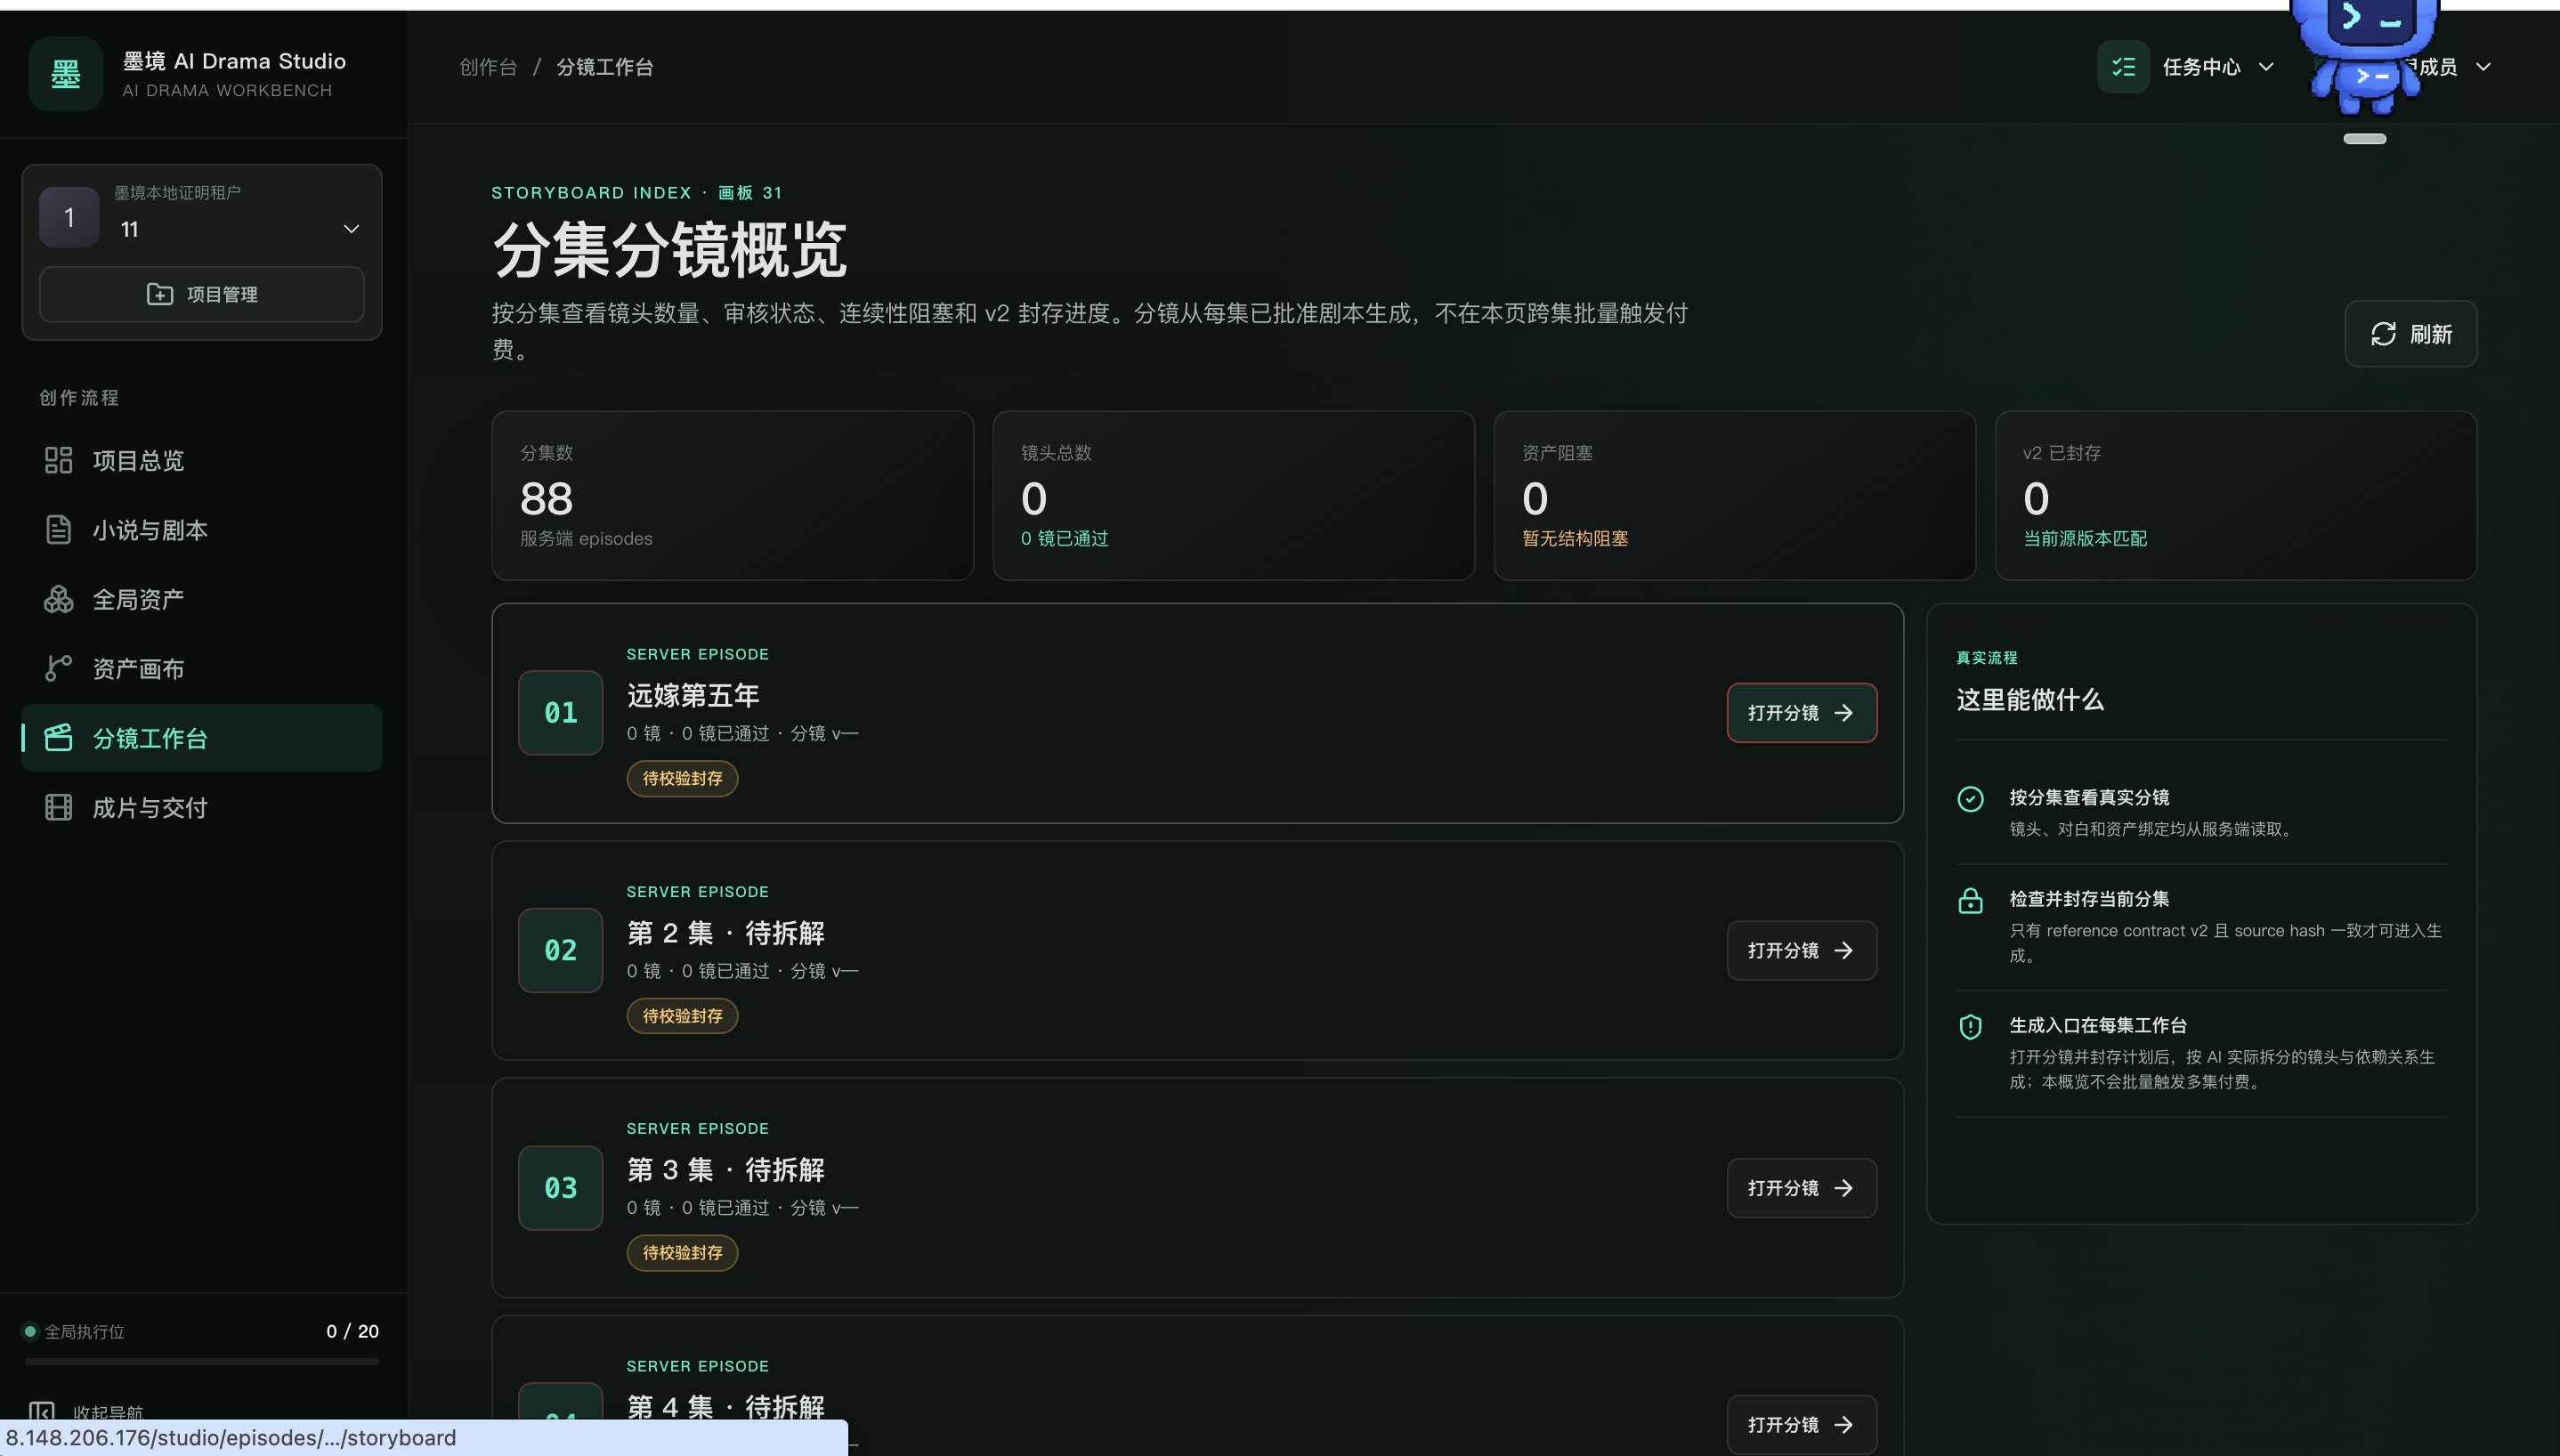
Task: Click the 任务中心 checklist icon
Action: coord(2123,67)
